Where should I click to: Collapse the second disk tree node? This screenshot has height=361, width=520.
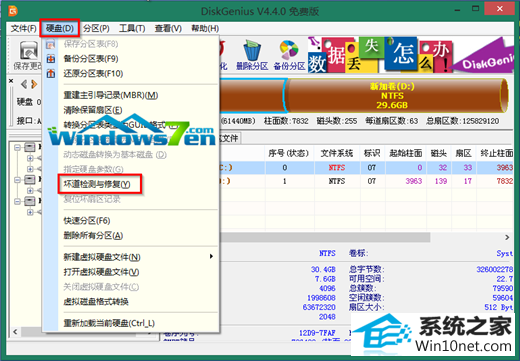[x=17, y=180]
